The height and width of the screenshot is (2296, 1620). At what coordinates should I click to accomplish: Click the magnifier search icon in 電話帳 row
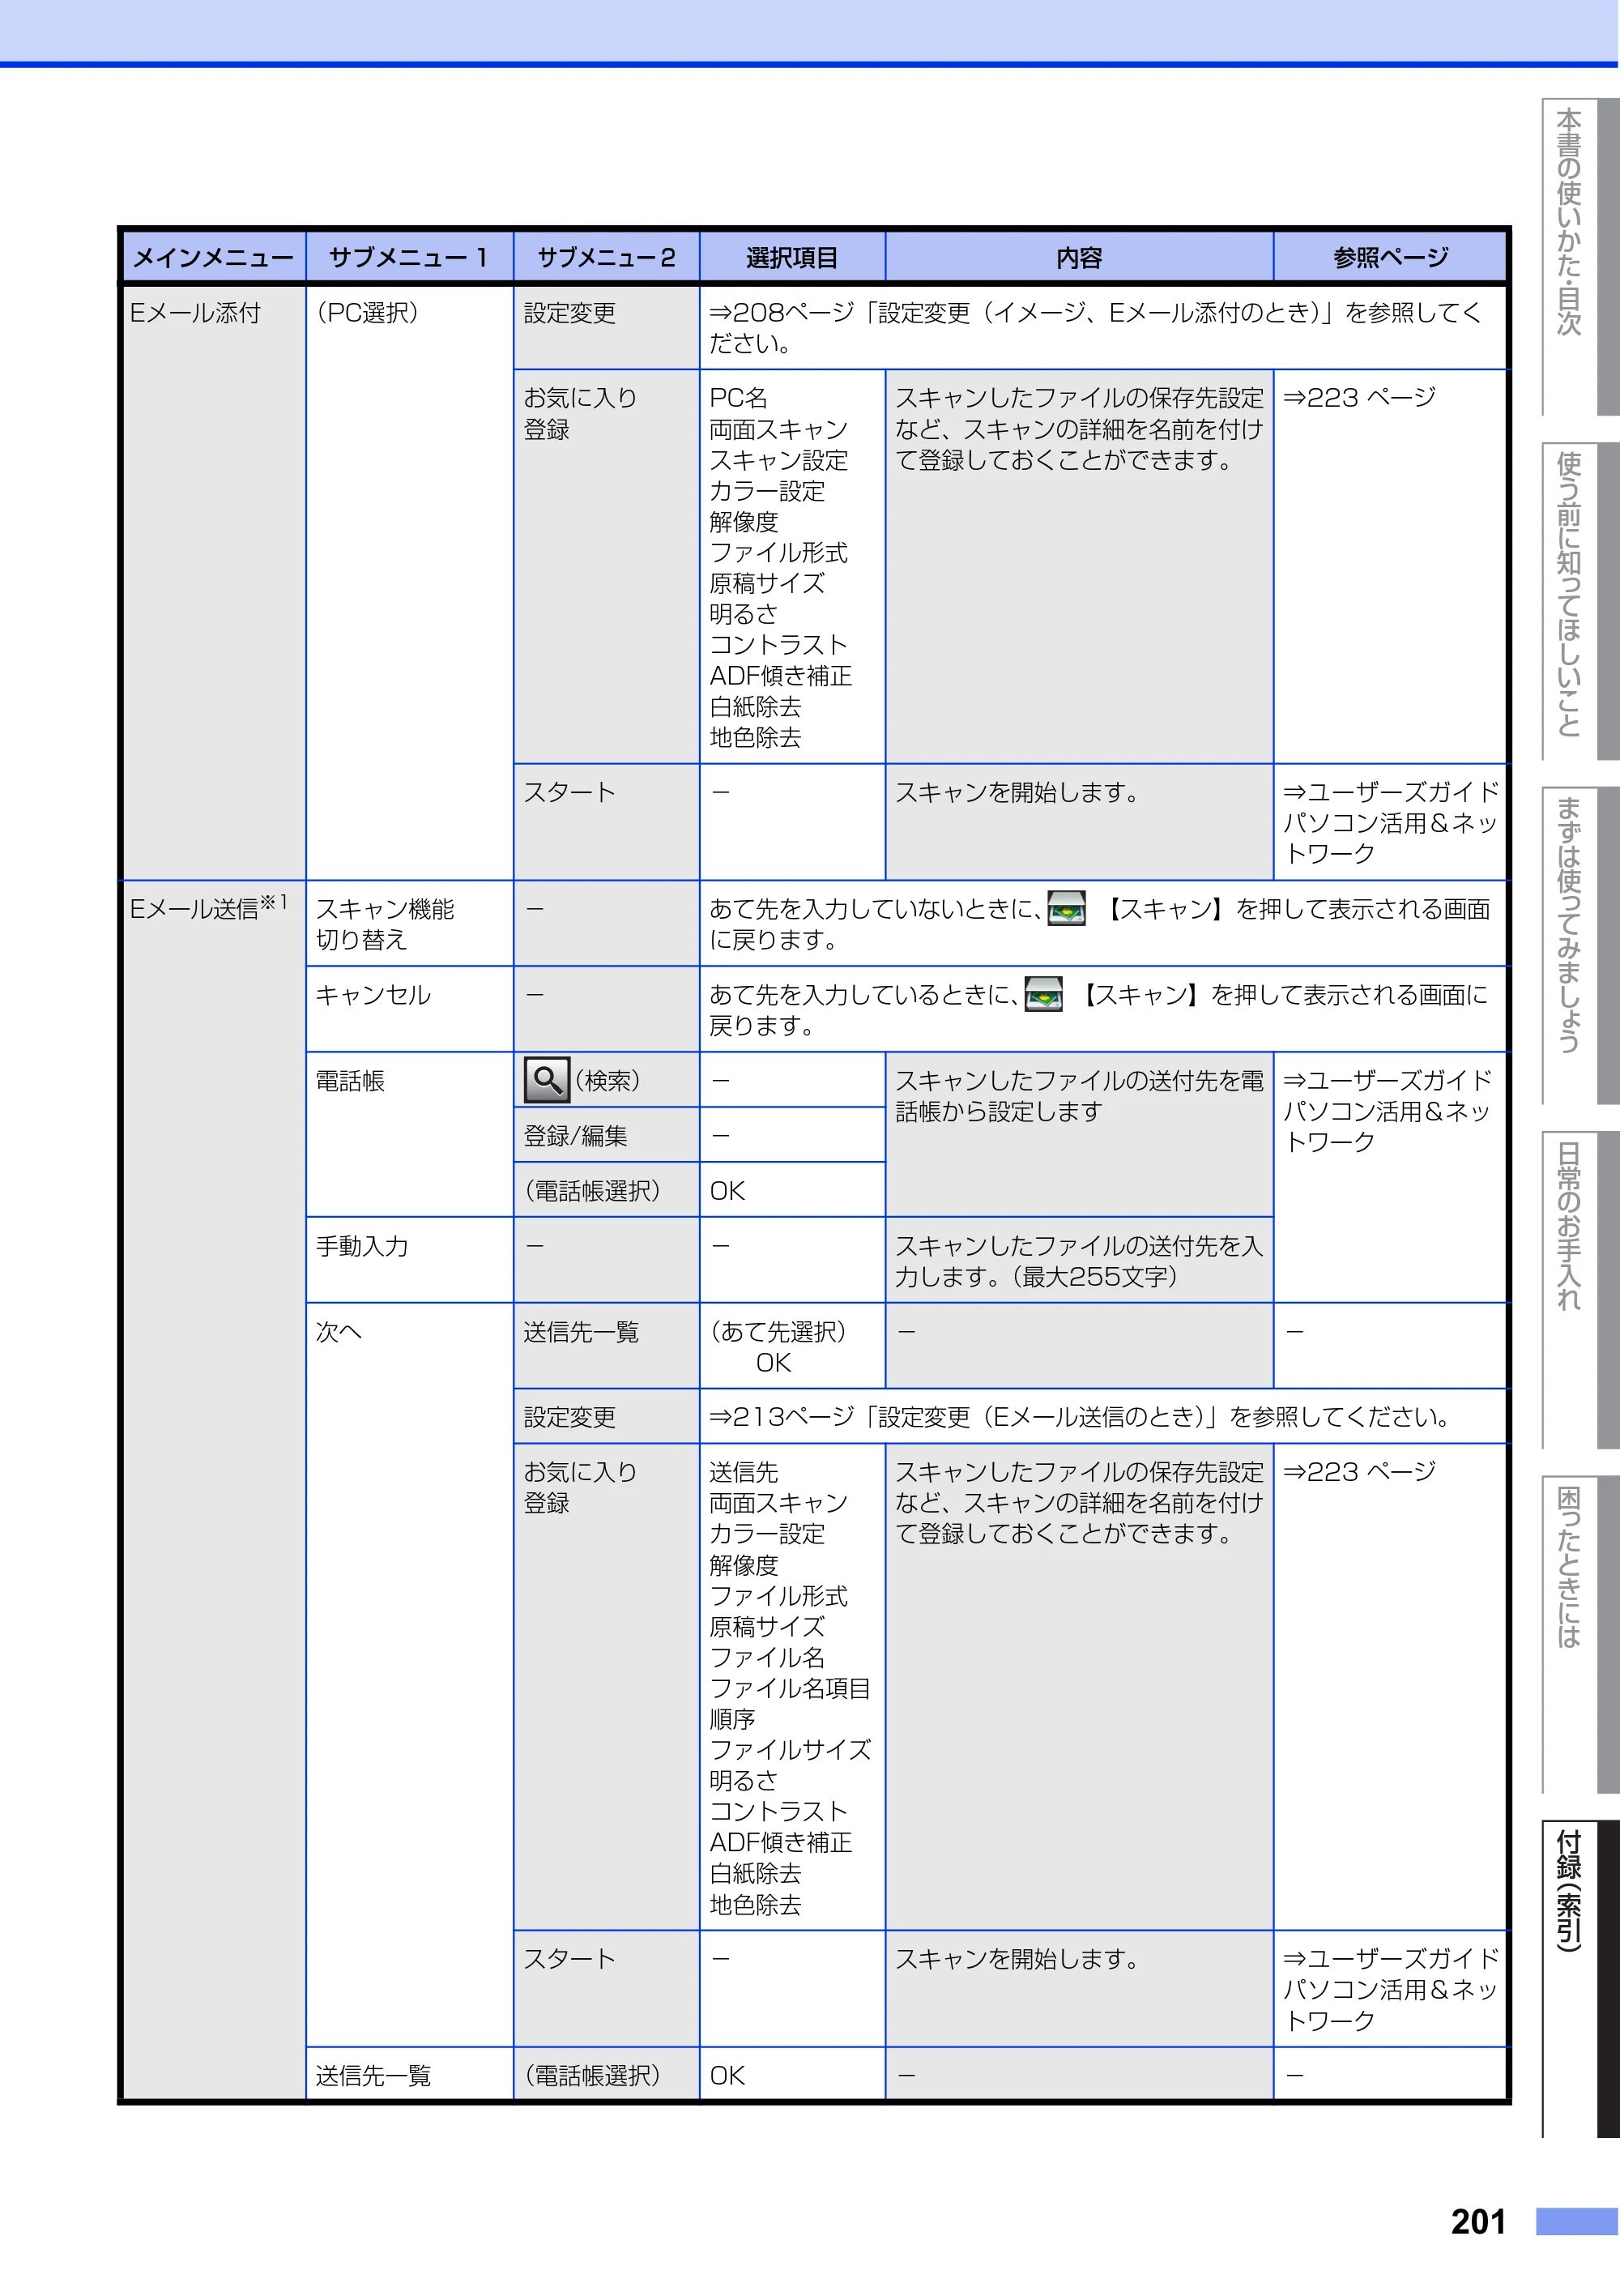pyautogui.click(x=546, y=1080)
